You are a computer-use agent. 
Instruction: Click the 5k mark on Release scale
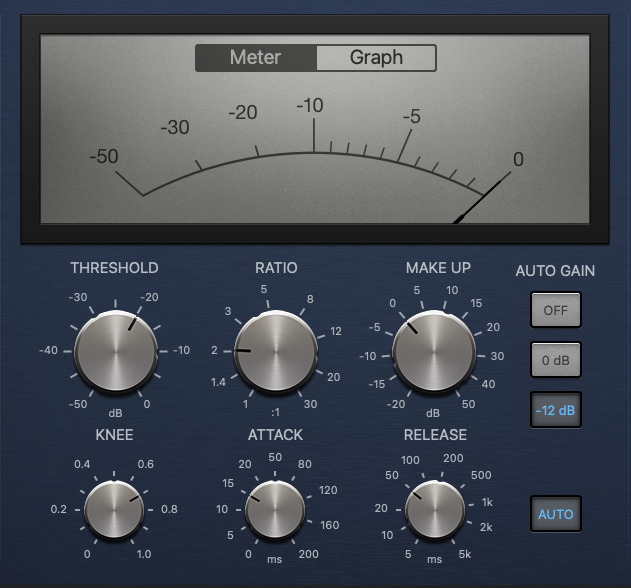click(465, 554)
